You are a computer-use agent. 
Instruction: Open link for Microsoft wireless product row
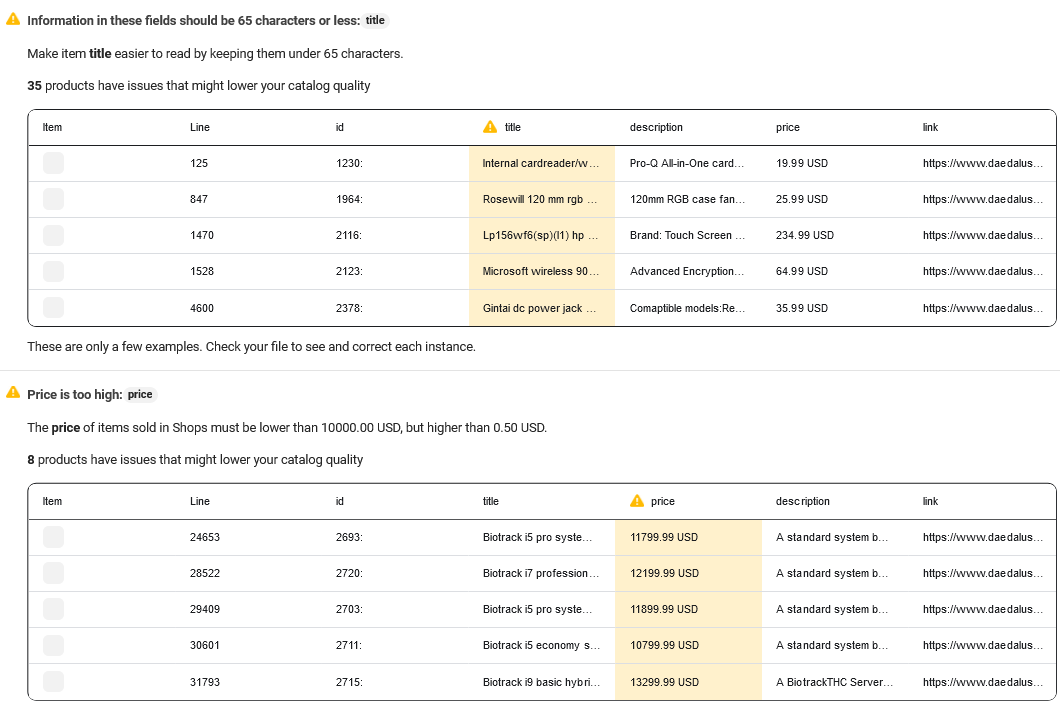click(982, 271)
